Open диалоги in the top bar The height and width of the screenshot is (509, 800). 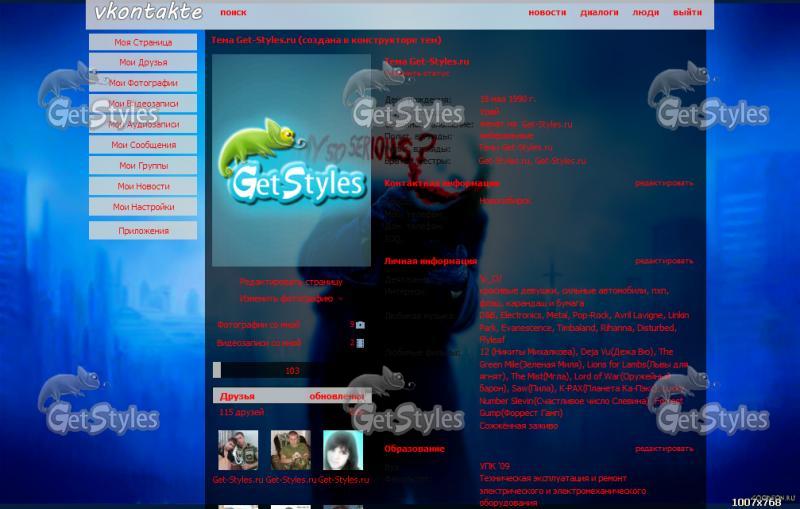point(599,12)
